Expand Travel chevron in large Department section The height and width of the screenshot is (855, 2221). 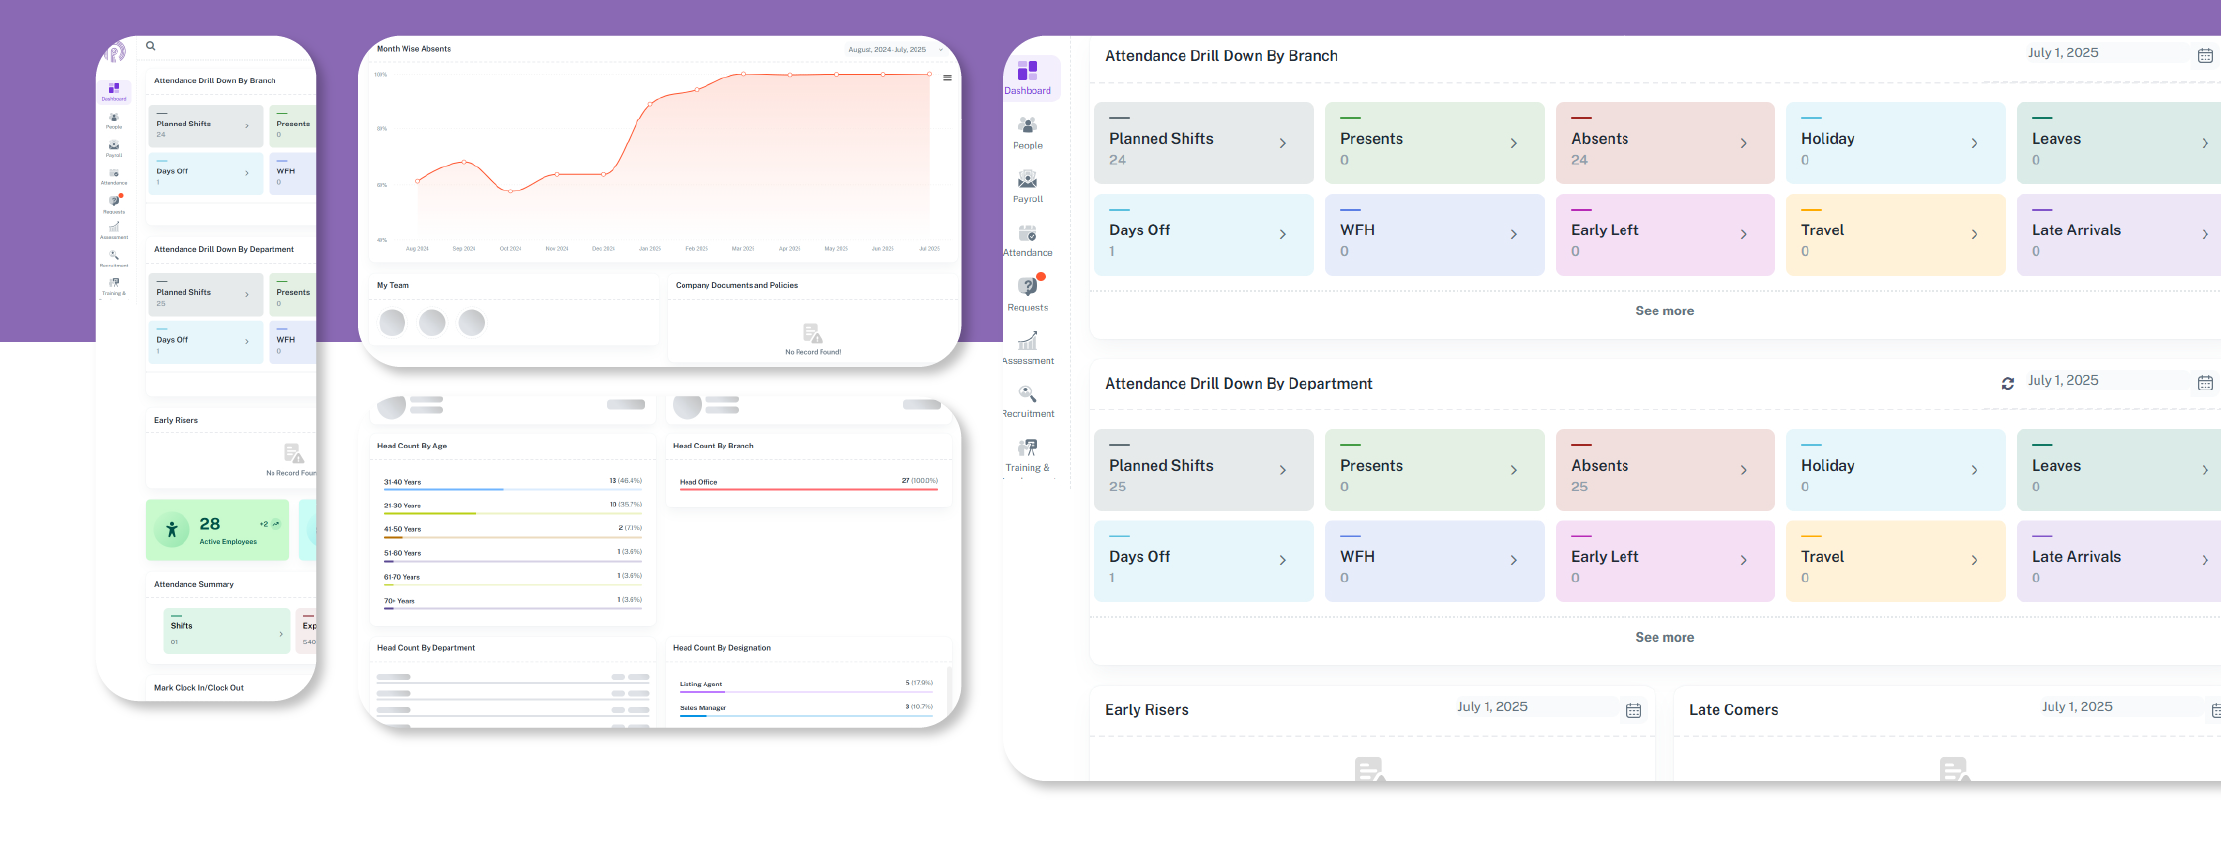click(x=1974, y=560)
